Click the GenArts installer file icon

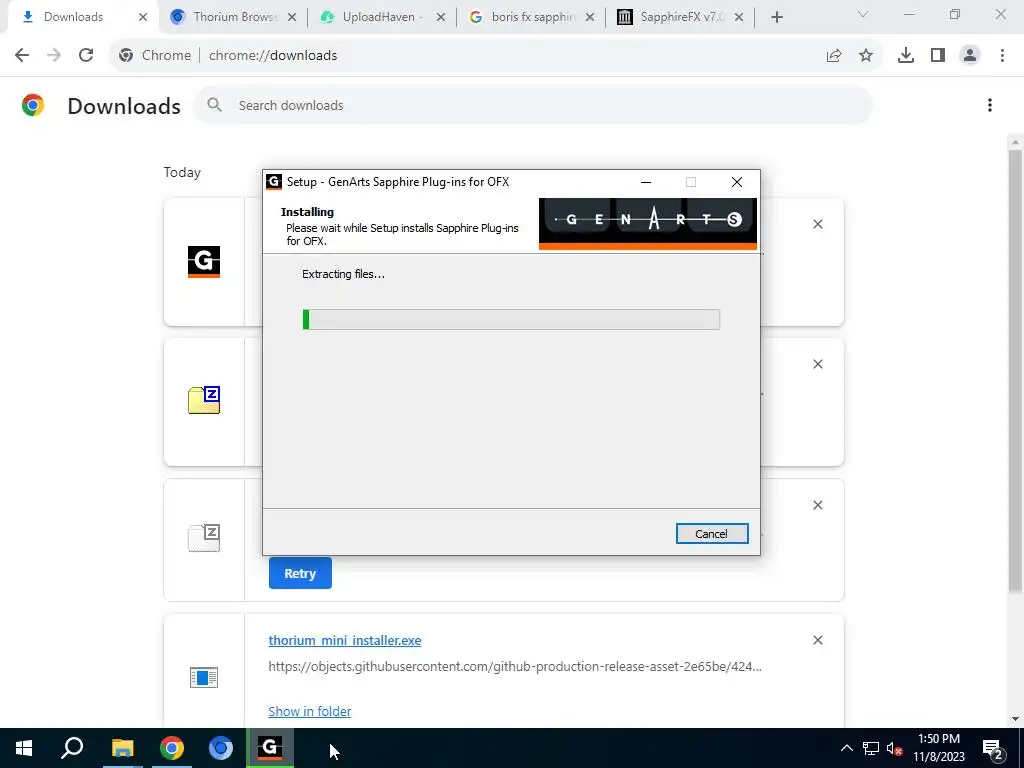click(x=204, y=262)
